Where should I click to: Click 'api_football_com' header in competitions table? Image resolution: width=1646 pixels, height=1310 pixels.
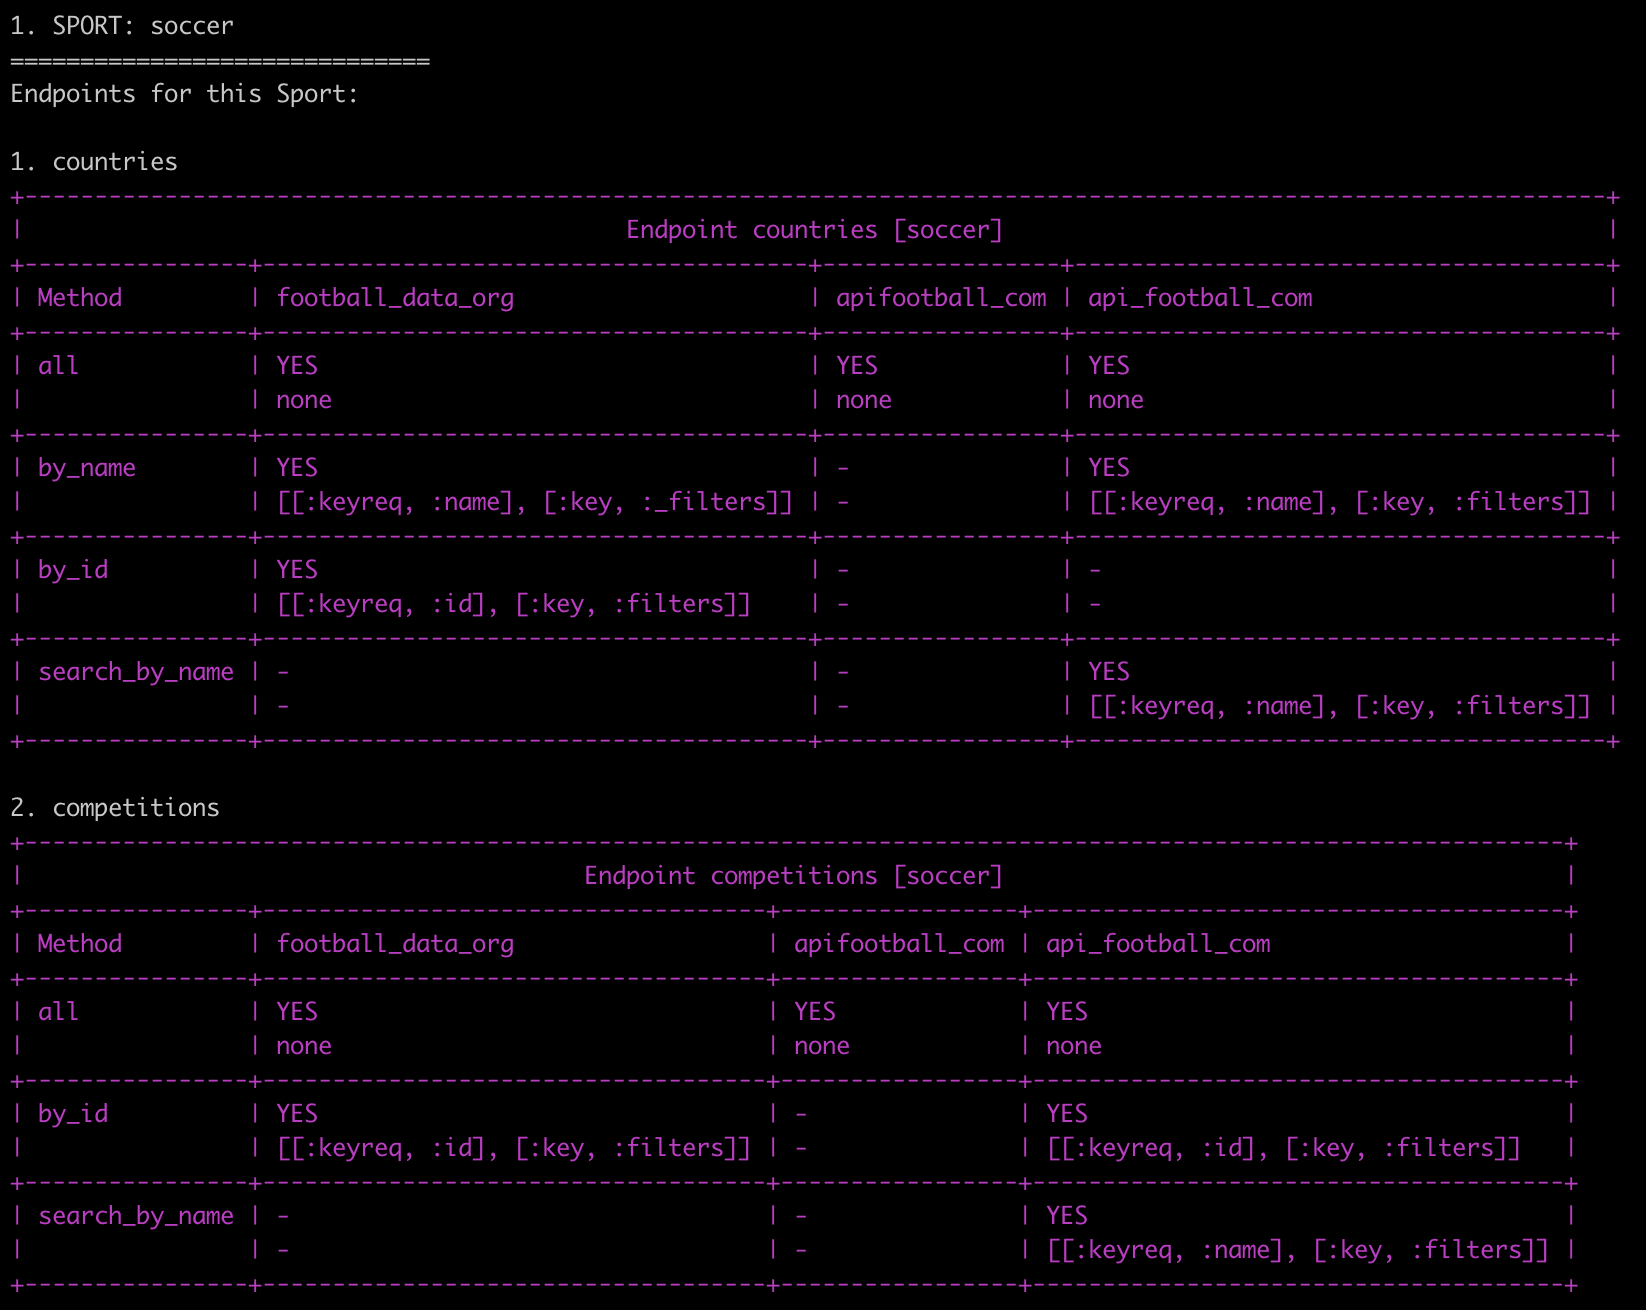pos(1158,944)
